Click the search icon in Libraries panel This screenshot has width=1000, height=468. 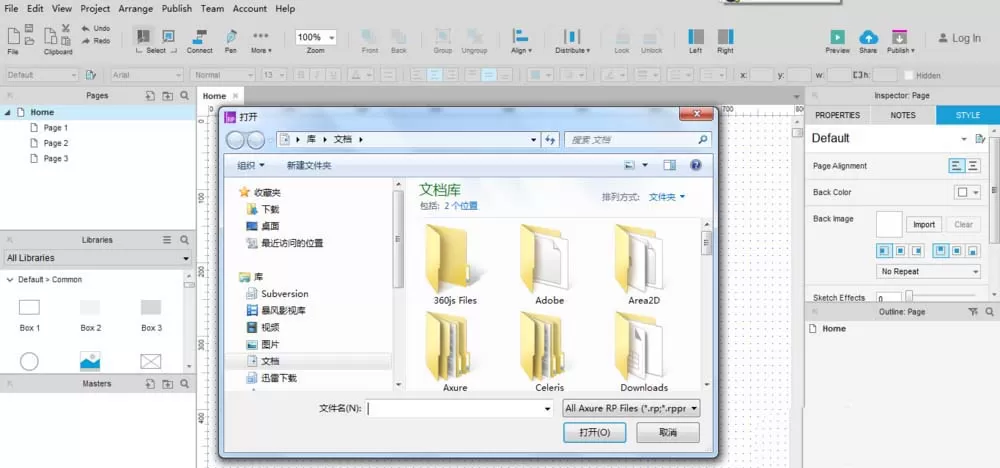pos(184,240)
